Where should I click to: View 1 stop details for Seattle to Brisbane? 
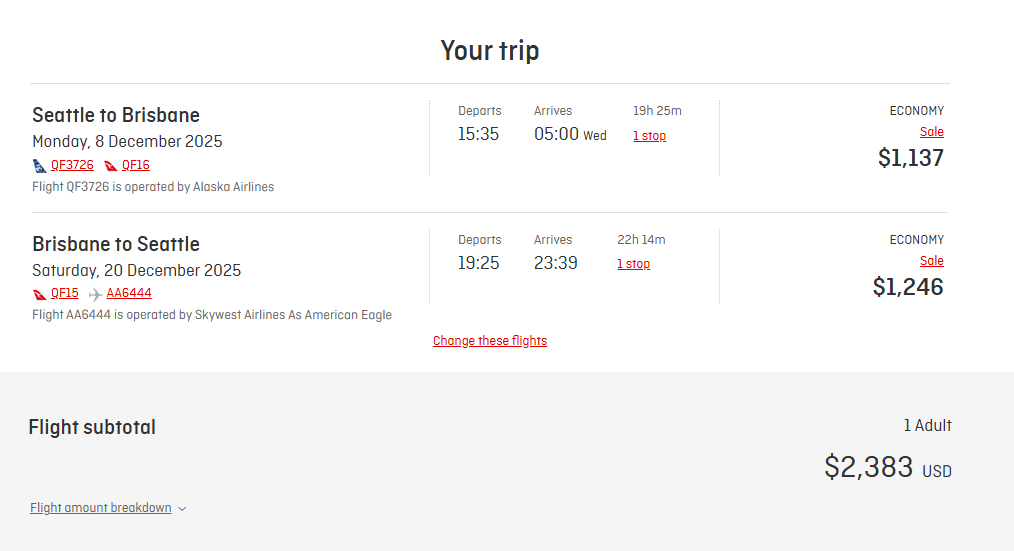click(x=649, y=136)
